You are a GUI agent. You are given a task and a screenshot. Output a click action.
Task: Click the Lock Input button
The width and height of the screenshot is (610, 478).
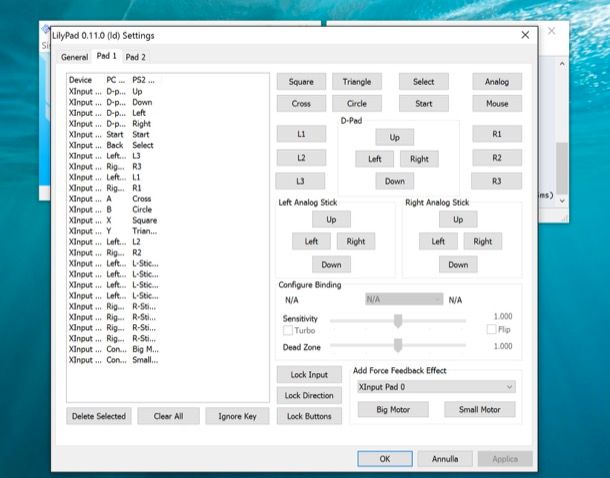coord(309,375)
